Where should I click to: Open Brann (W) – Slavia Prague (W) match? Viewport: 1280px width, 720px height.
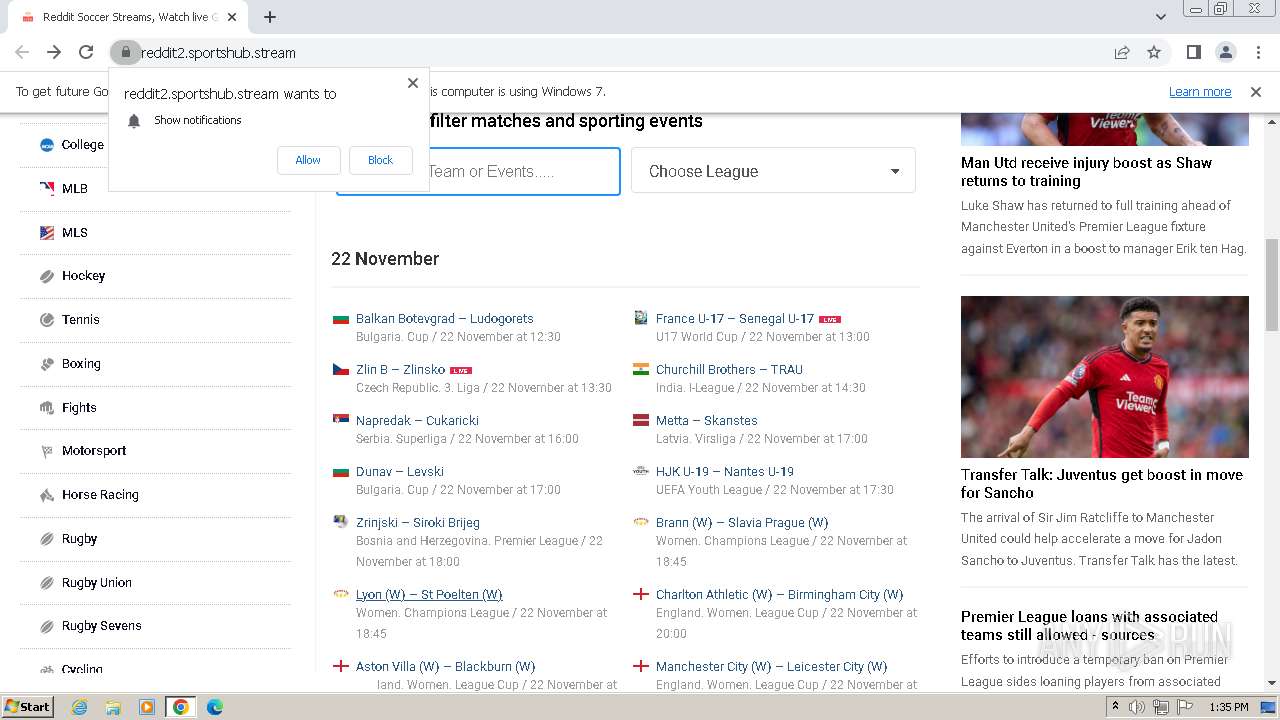click(x=742, y=522)
